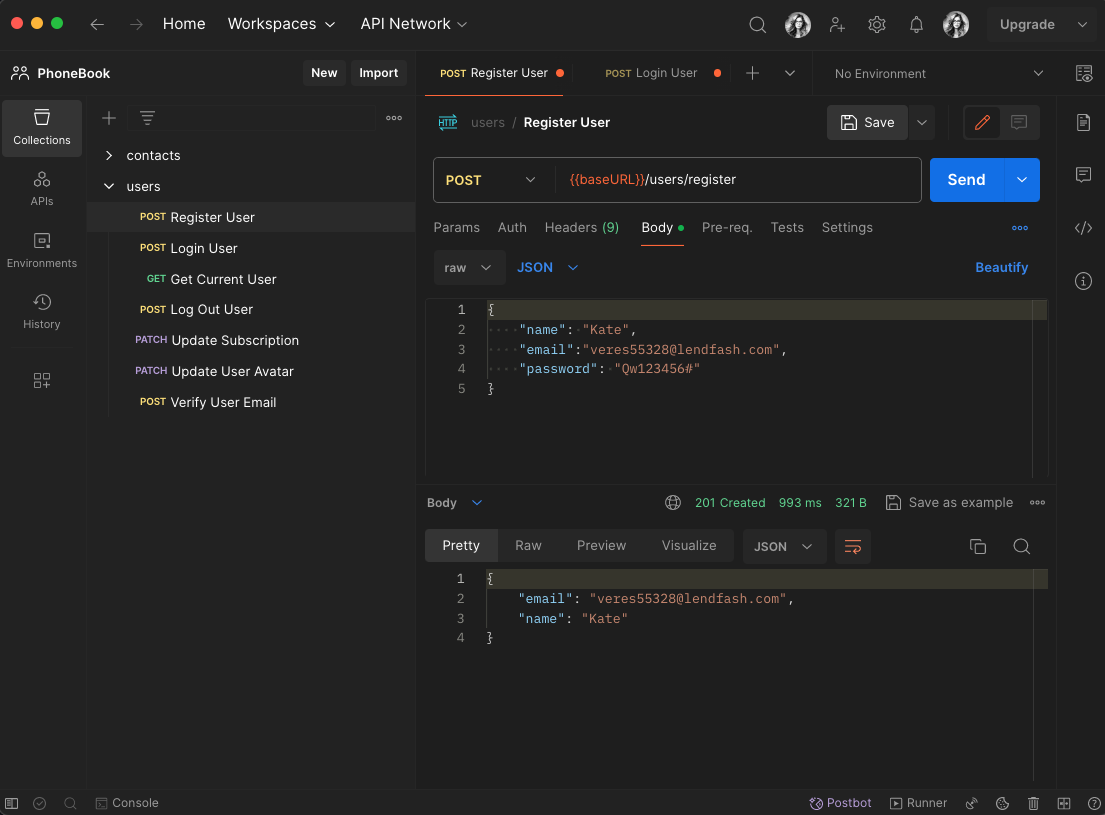Click the Send button
1105x815 pixels.
[967, 180]
